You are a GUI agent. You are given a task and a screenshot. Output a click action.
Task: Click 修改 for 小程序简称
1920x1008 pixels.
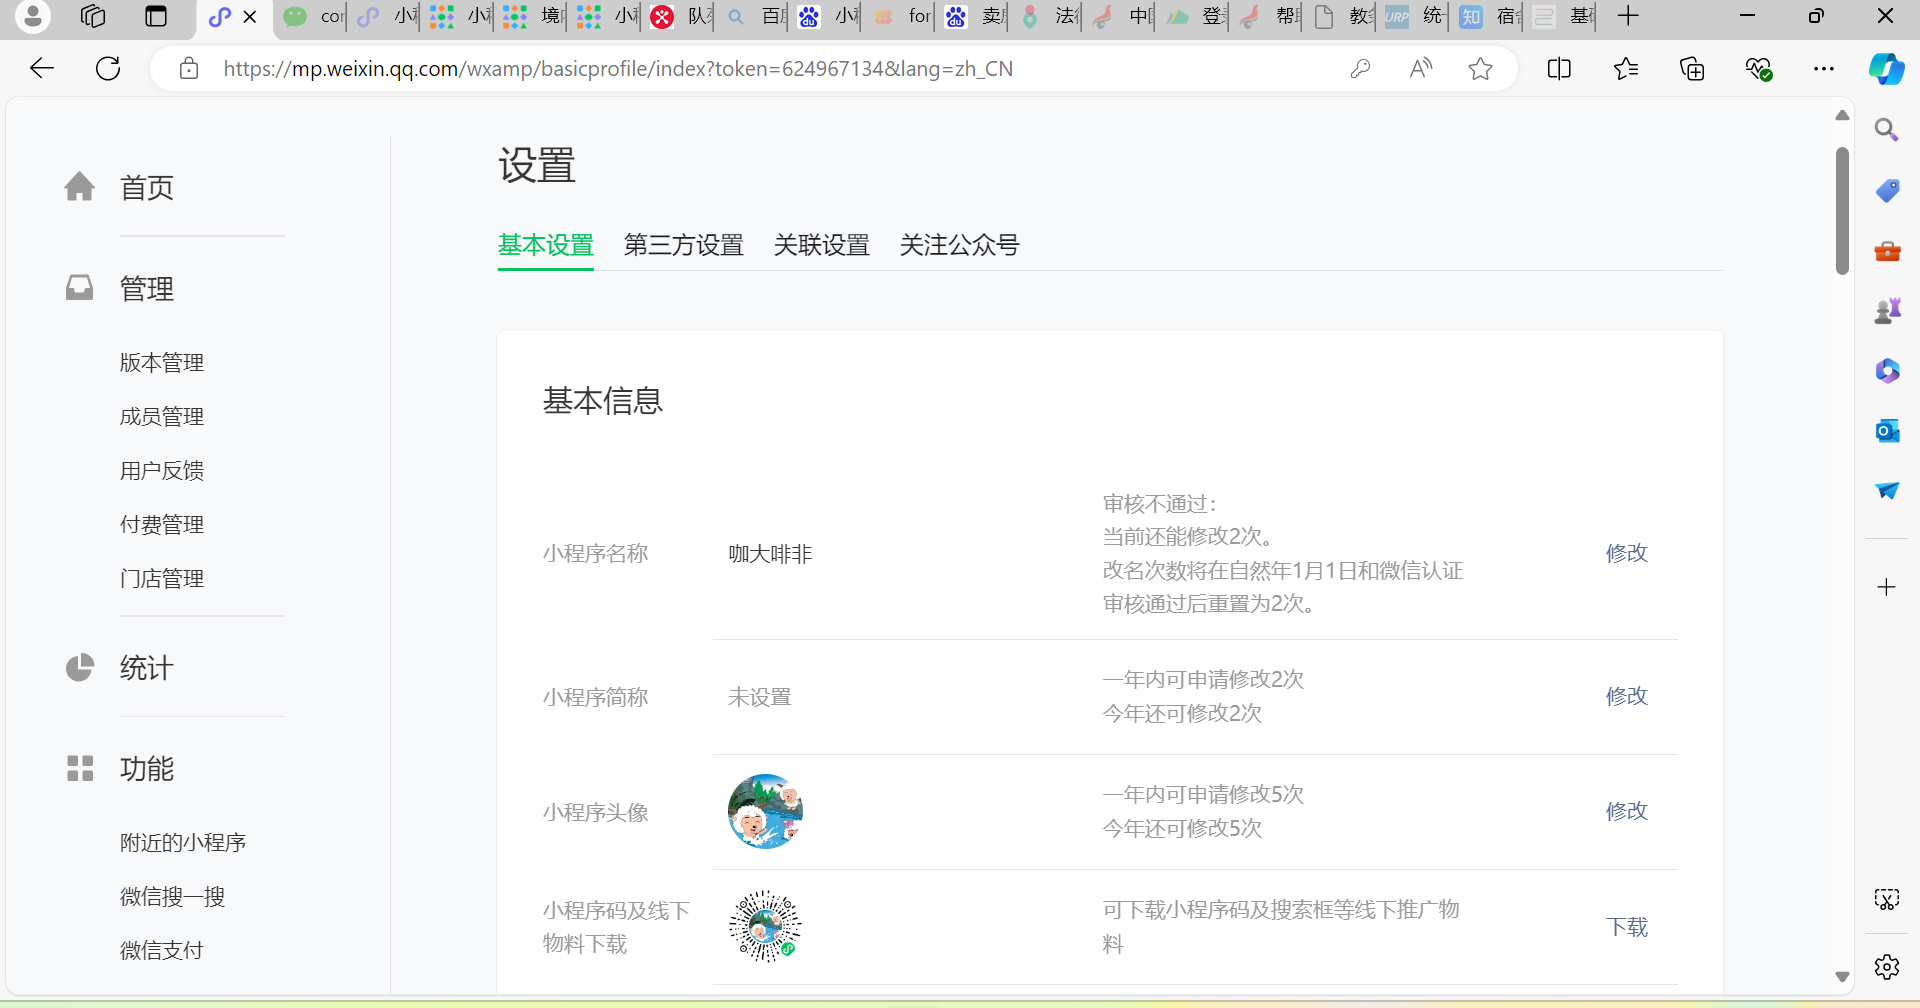coord(1627,696)
